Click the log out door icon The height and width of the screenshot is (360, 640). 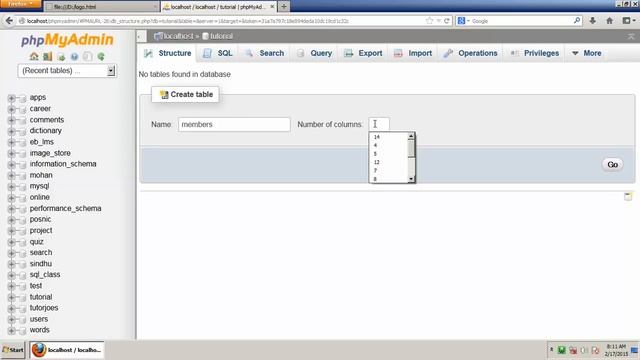click(x=47, y=56)
